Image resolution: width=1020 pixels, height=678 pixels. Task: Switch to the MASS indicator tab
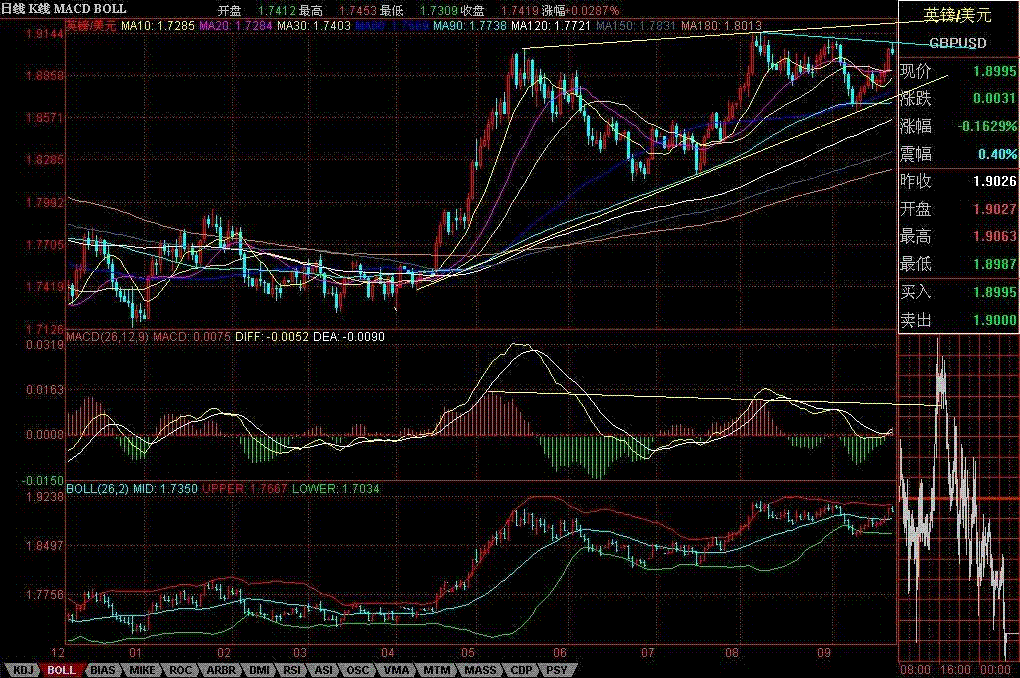(x=480, y=670)
